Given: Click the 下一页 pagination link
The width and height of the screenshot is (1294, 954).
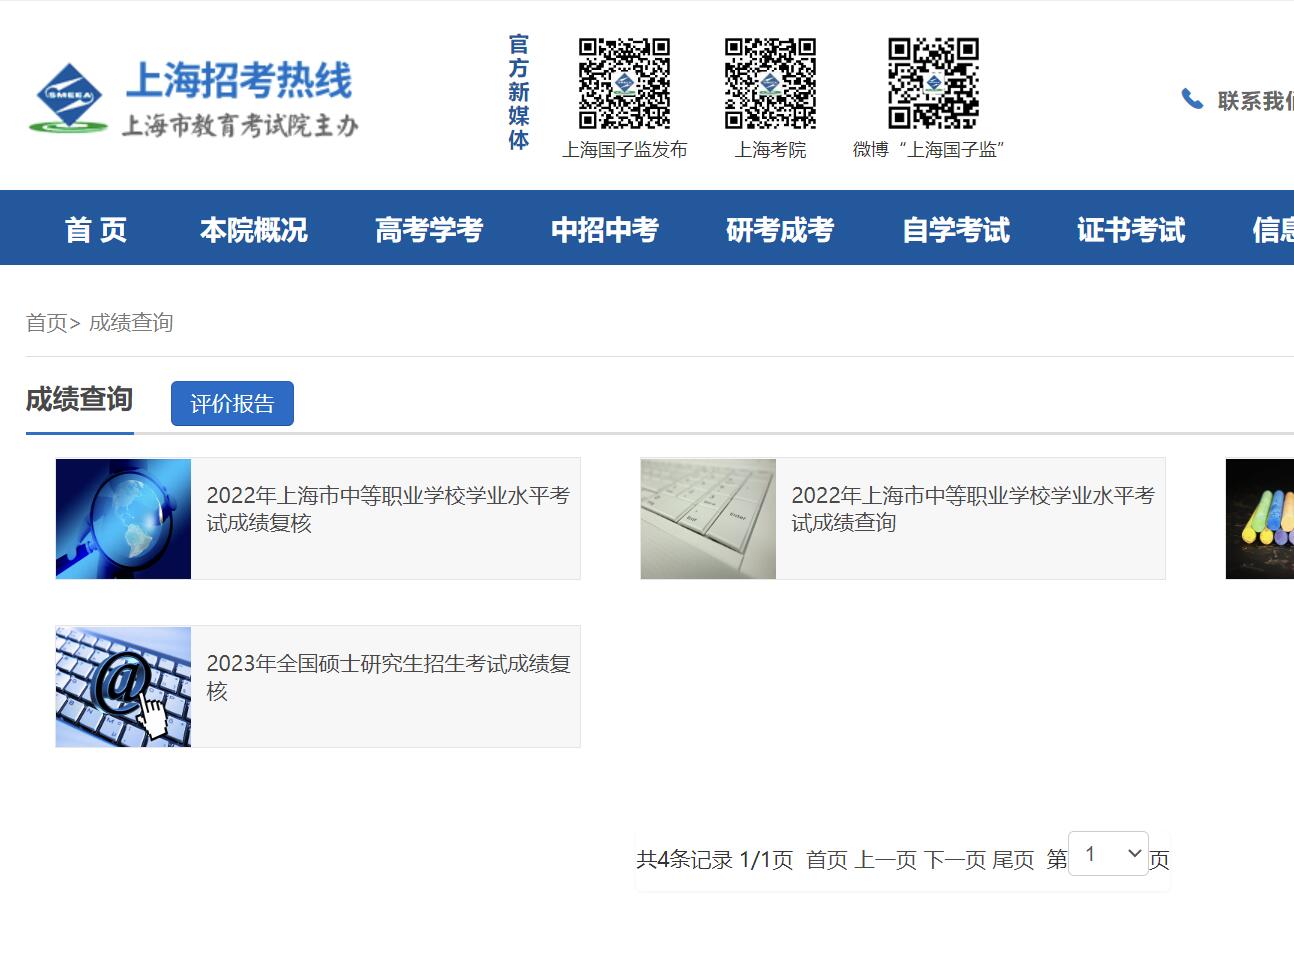Looking at the screenshot, I should 955,860.
